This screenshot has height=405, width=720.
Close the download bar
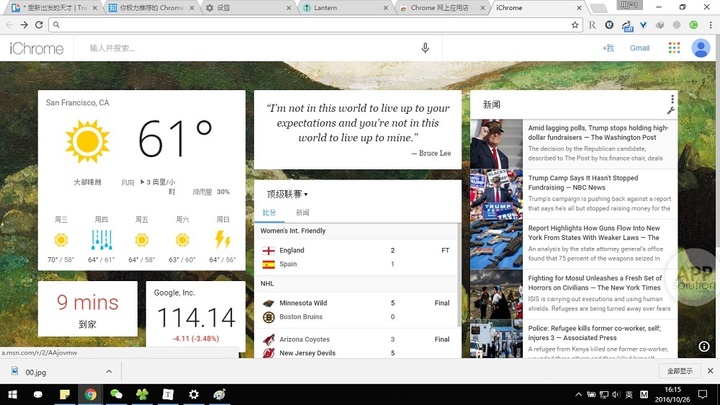coord(710,371)
